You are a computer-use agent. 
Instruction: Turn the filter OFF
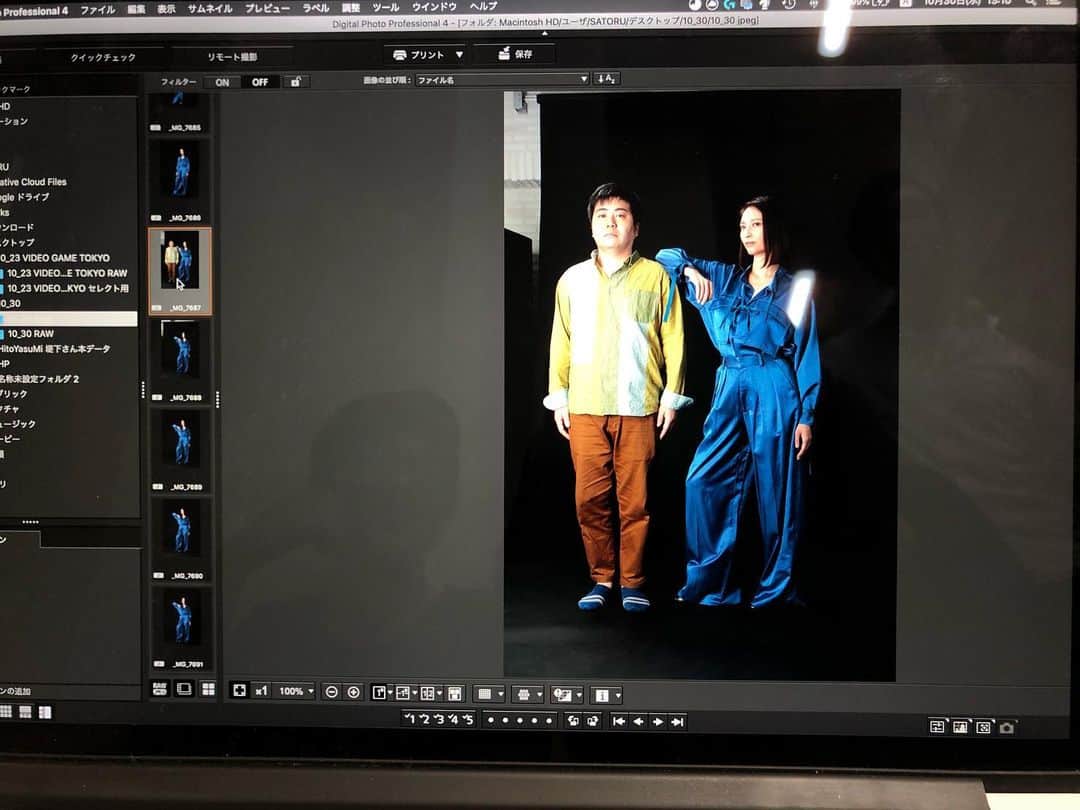(260, 82)
